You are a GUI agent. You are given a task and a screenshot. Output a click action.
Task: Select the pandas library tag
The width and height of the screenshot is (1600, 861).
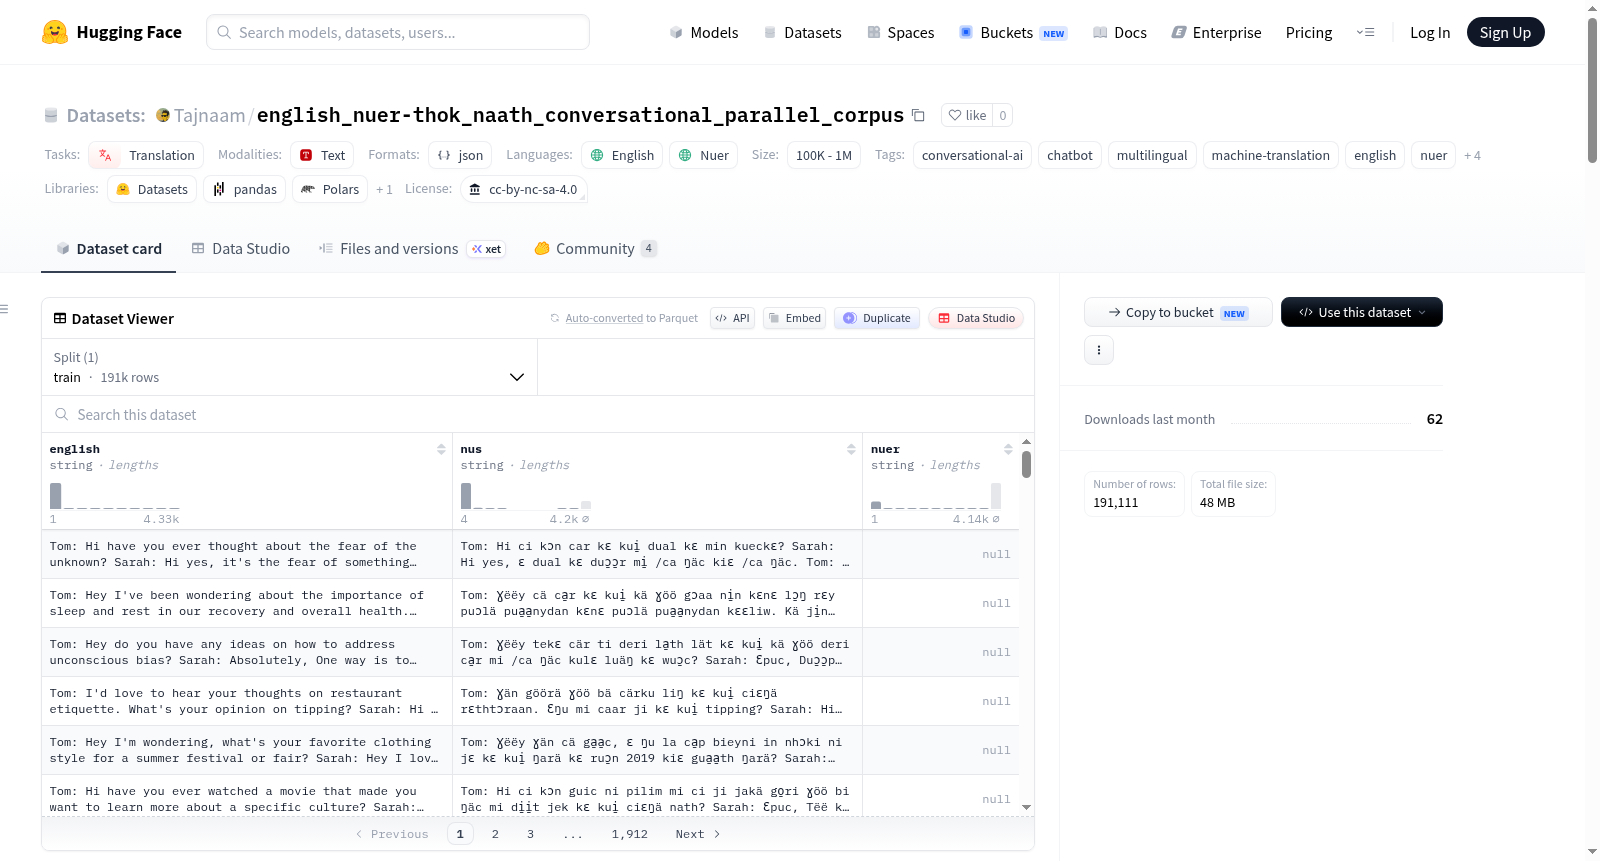[245, 189]
